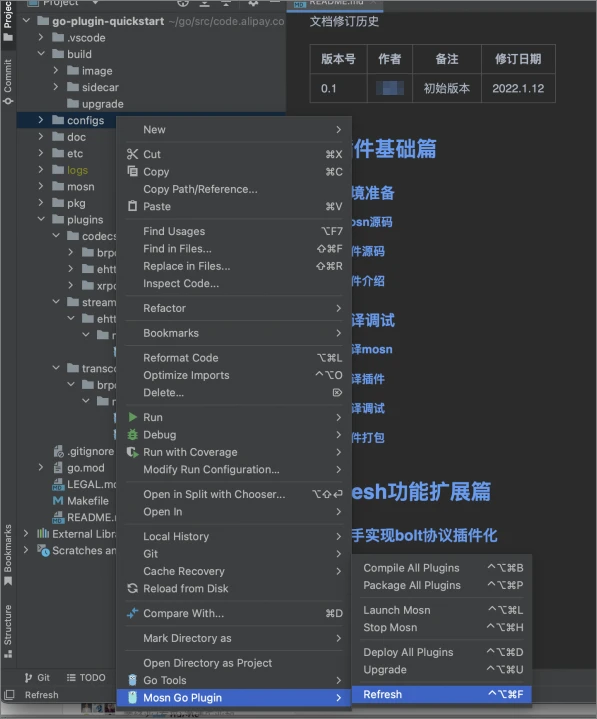Collapse the build folder arrow
597x719 pixels.
(x=41, y=54)
